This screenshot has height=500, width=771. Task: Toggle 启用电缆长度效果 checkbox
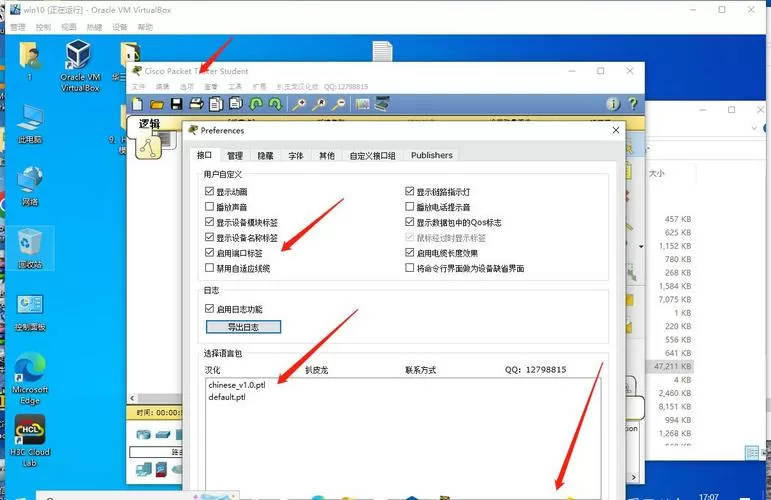[x=410, y=252]
